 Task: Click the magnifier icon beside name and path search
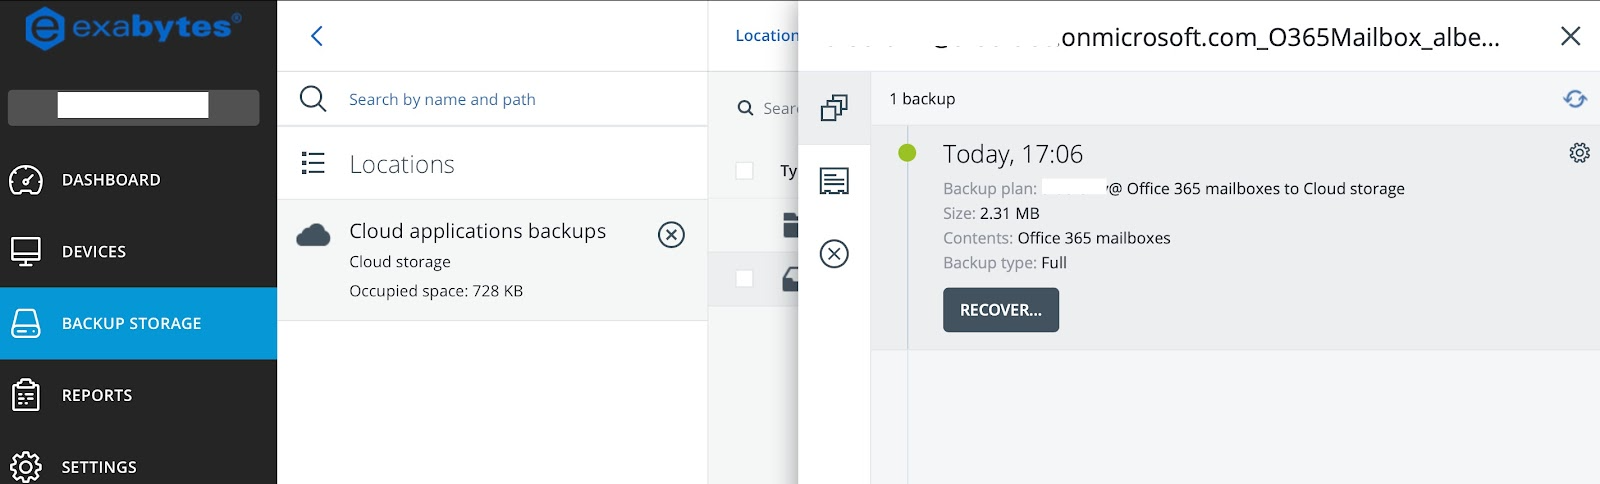[x=313, y=99]
